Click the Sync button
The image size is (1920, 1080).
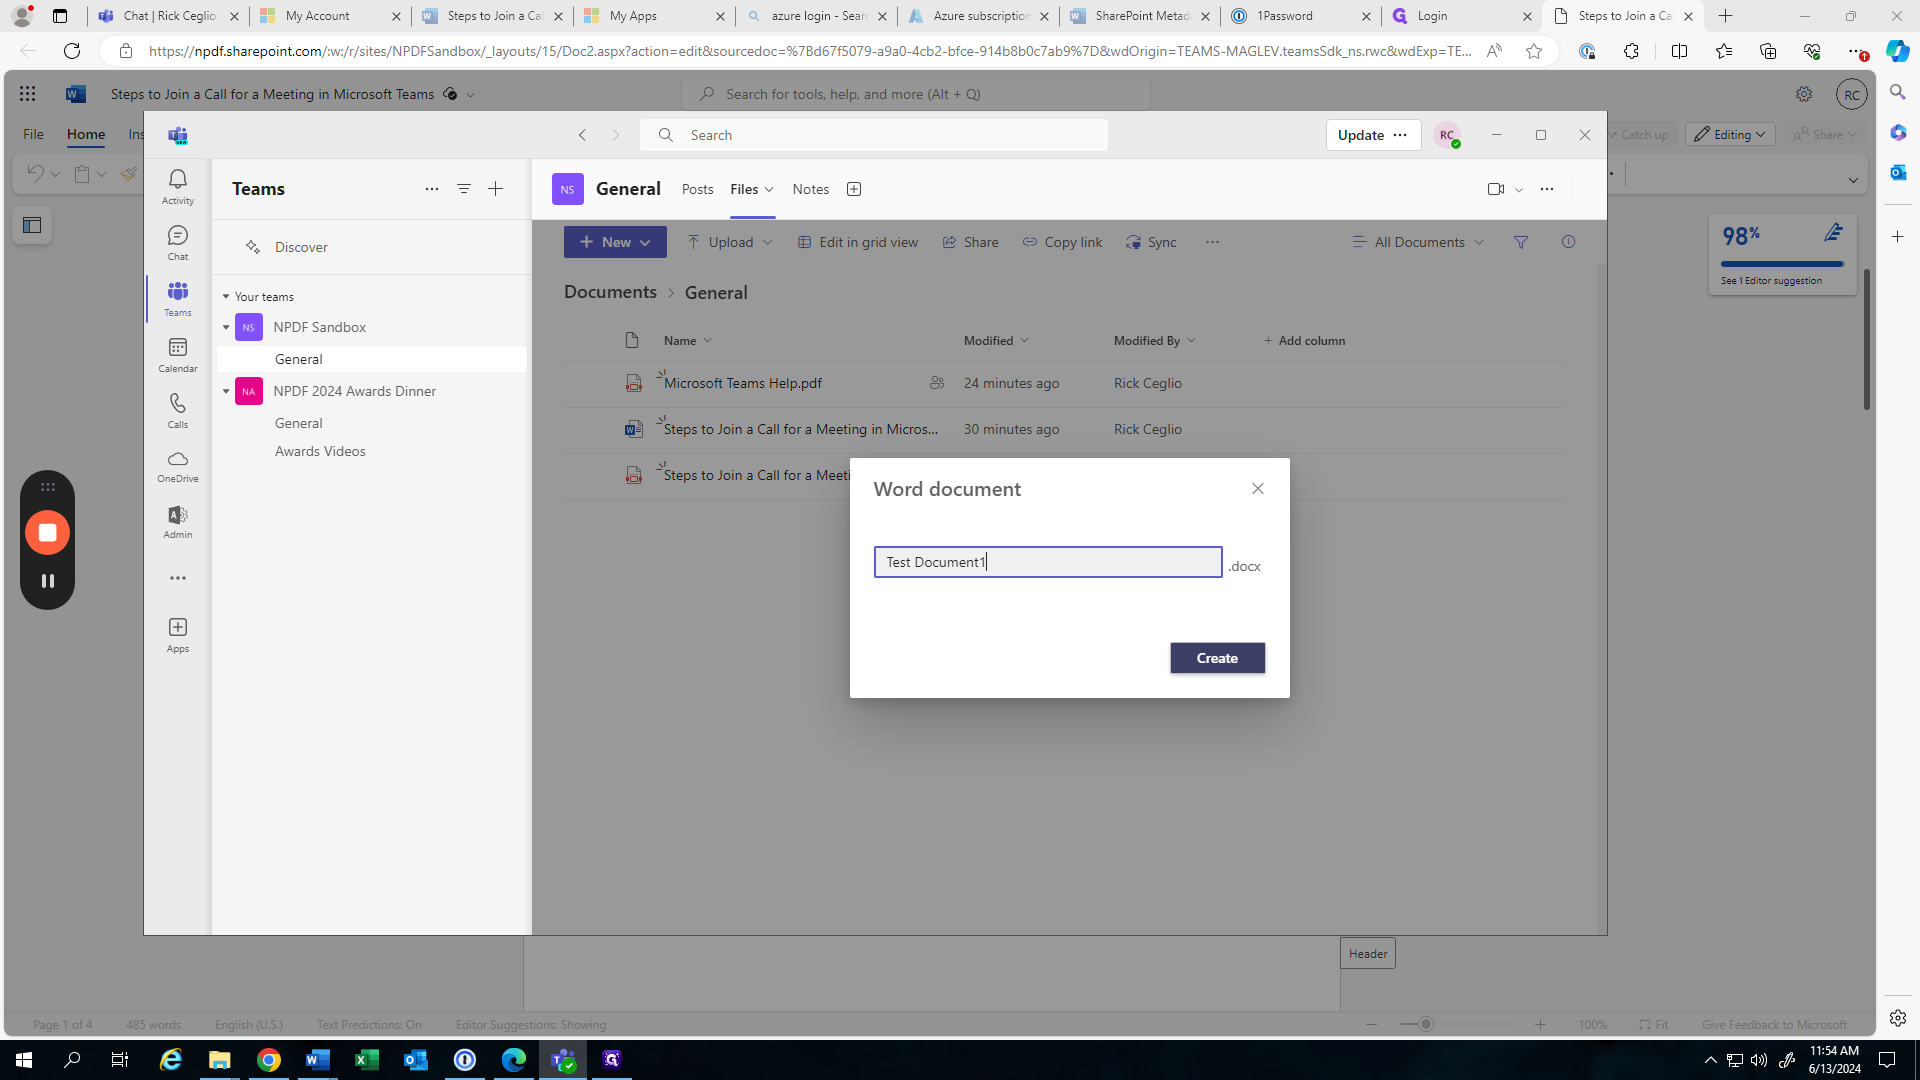(x=1152, y=242)
